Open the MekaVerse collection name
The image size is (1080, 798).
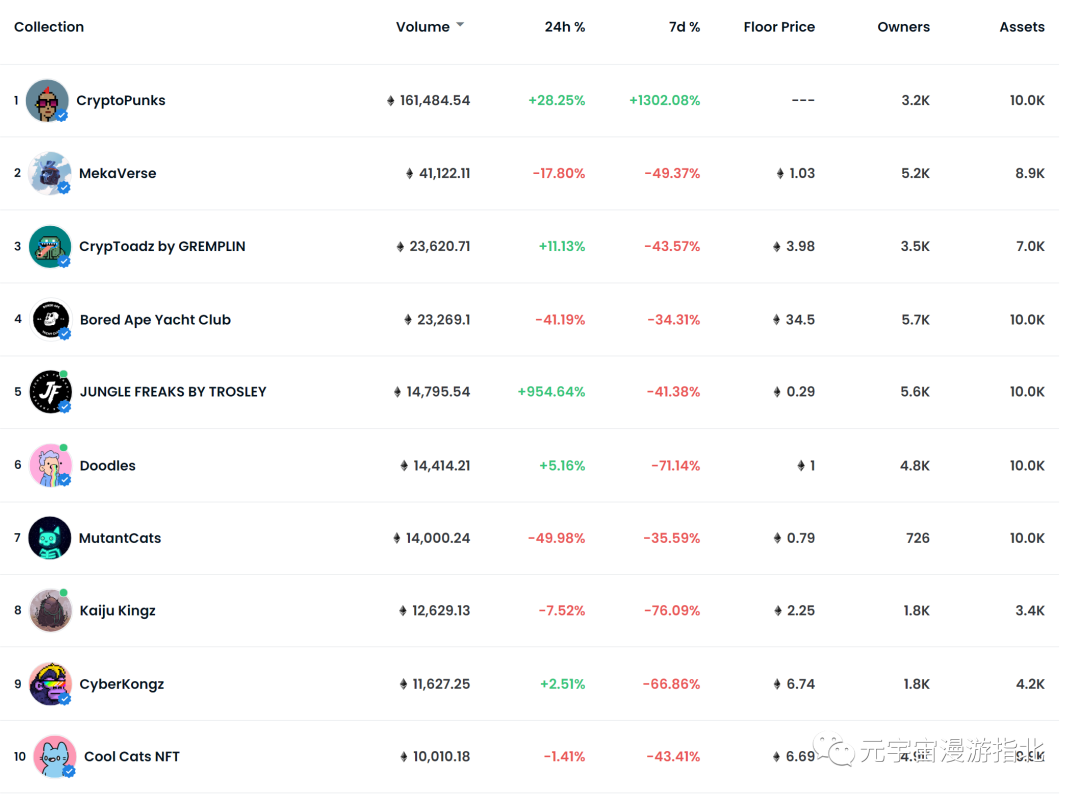[x=118, y=174]
